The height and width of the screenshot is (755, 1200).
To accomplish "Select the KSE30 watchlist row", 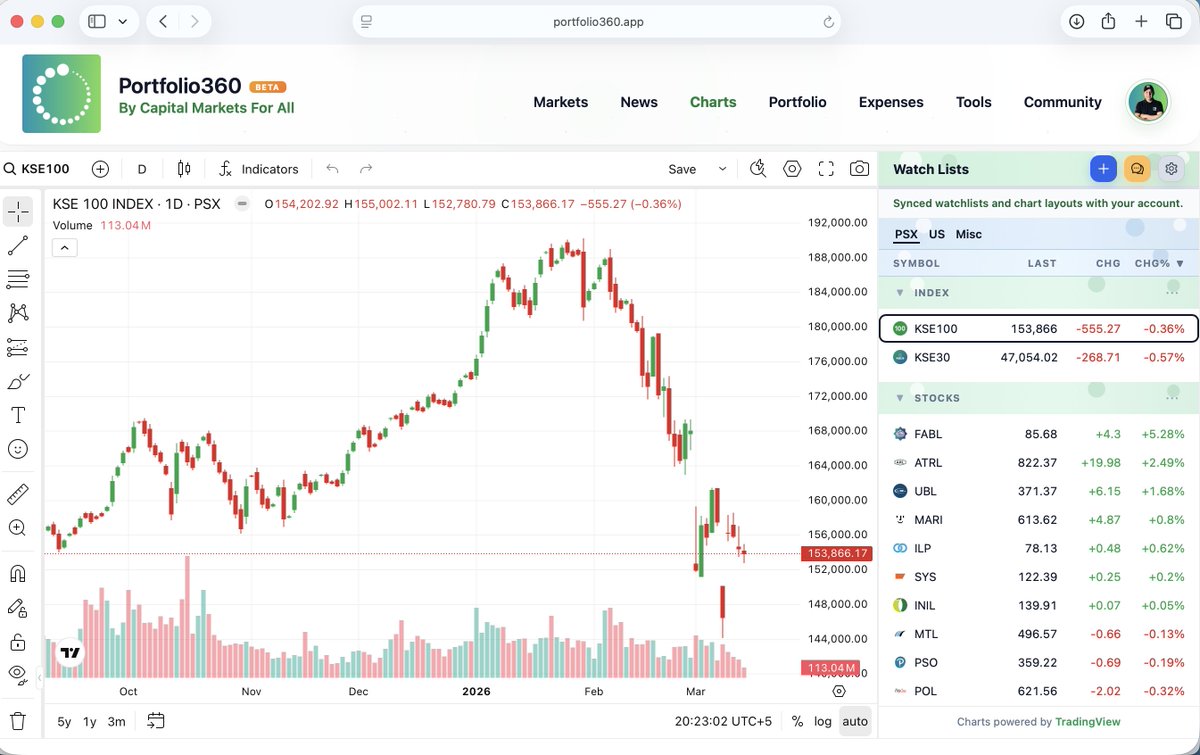I will (x=1038, y=357).
